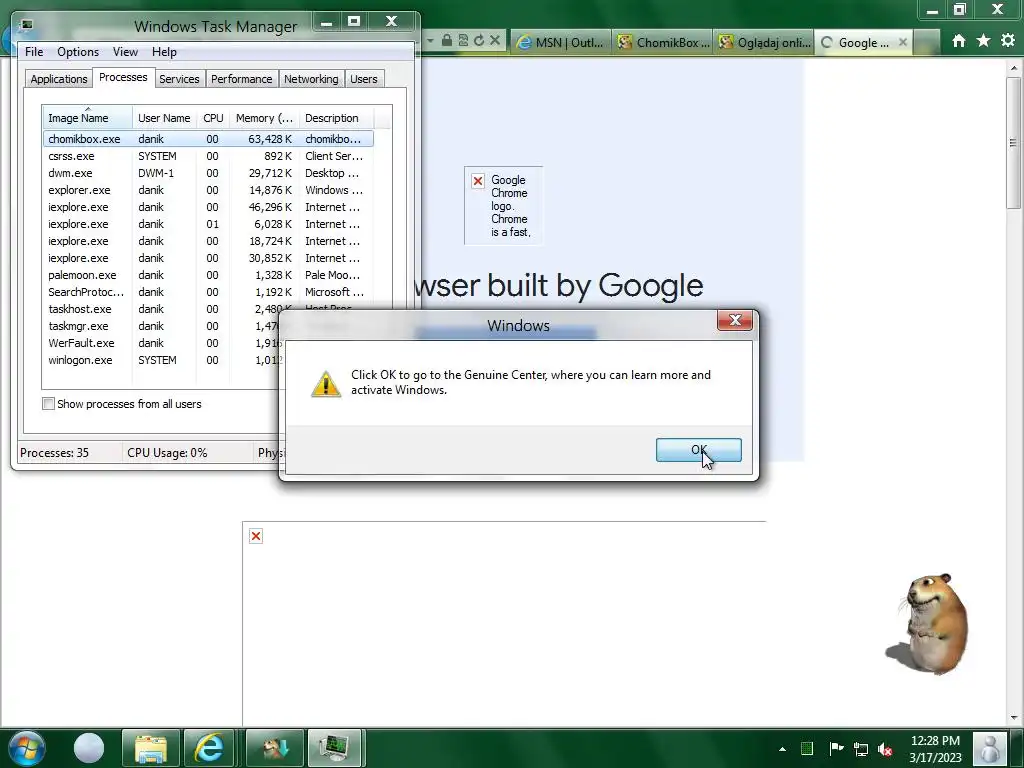Image resolution: width=1024 pixels, height=768 pixels.
Task: Expand the address bar dropdown arrow
Action: click(430, 40)
